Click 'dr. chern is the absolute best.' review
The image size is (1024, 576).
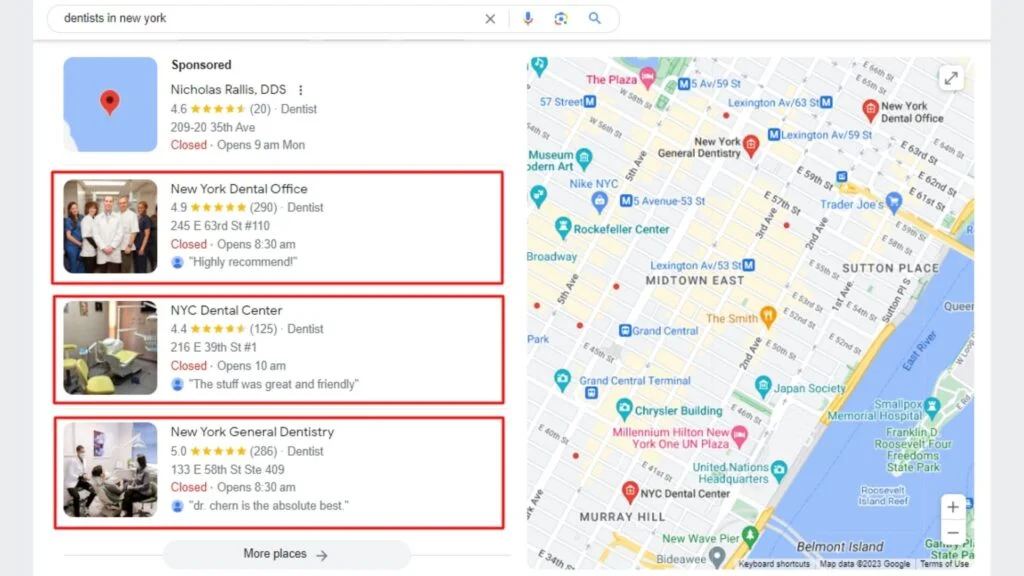pos(268,505)
